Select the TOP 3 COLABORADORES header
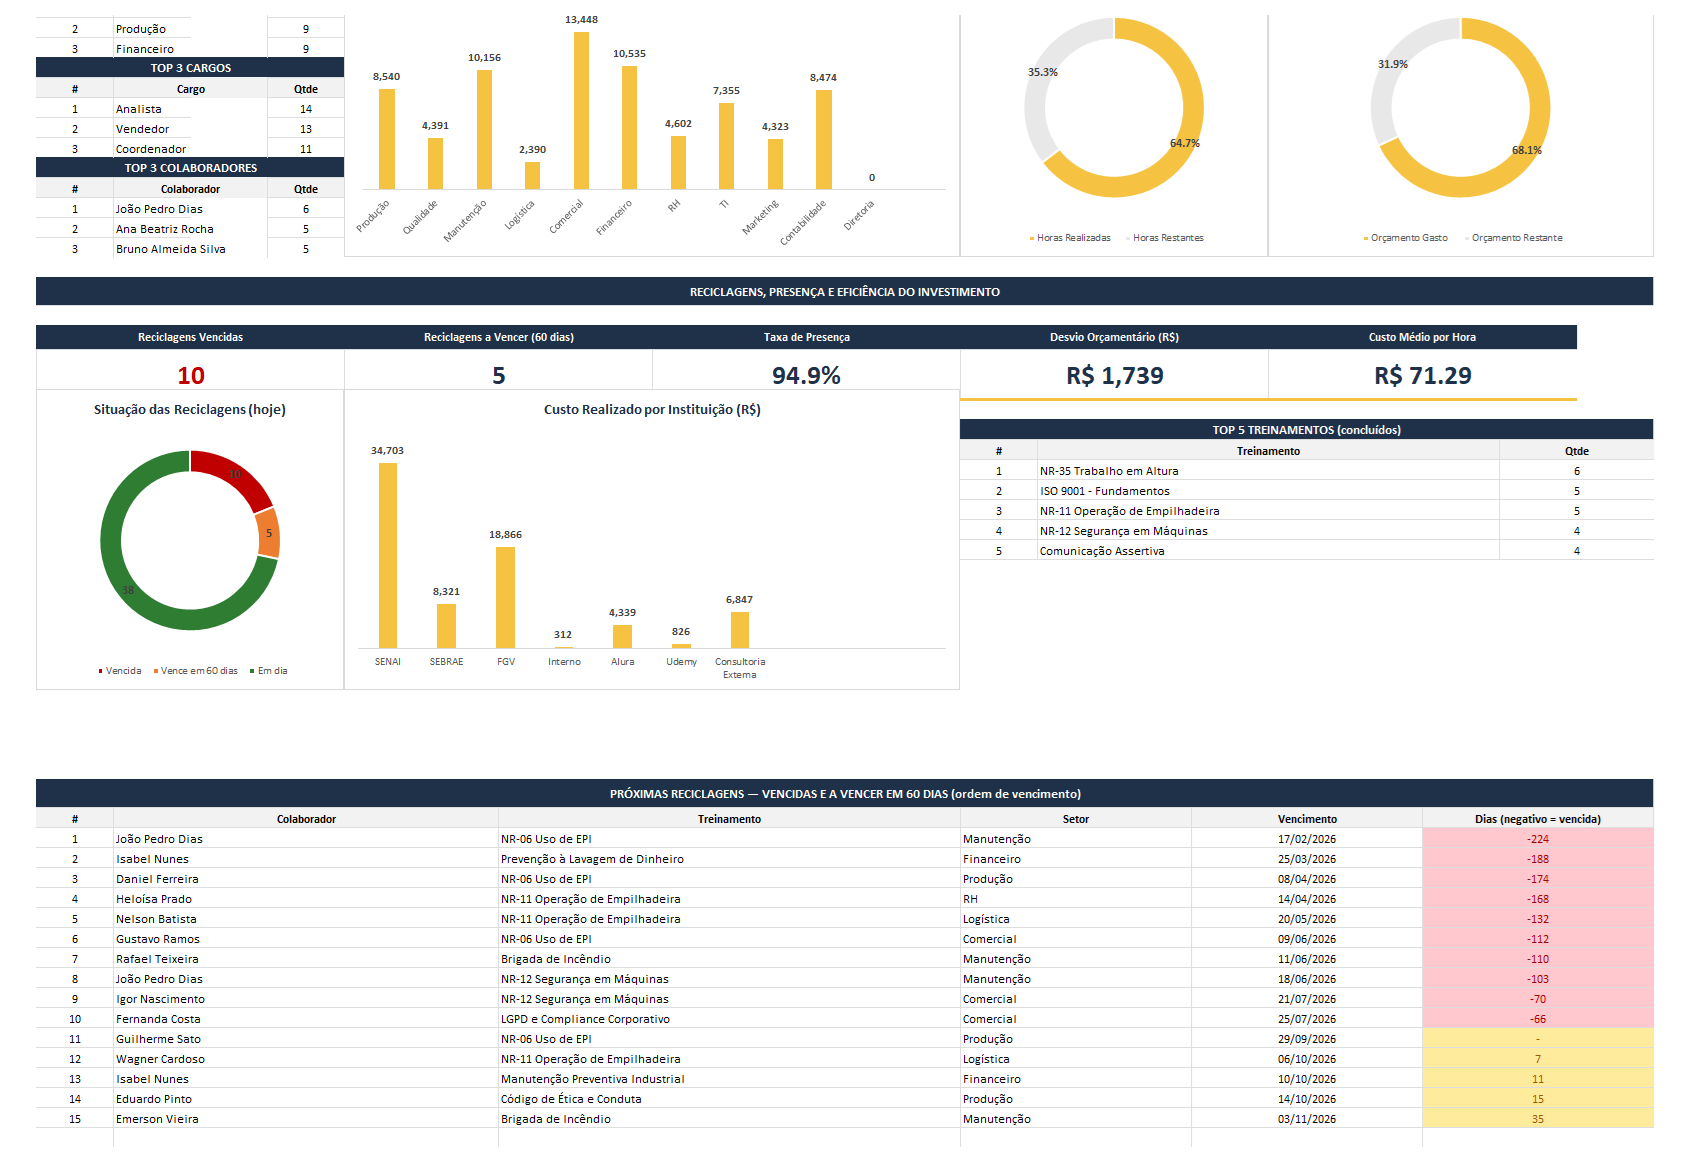This screenshot has width=1692, height=1163. [190, 168]
